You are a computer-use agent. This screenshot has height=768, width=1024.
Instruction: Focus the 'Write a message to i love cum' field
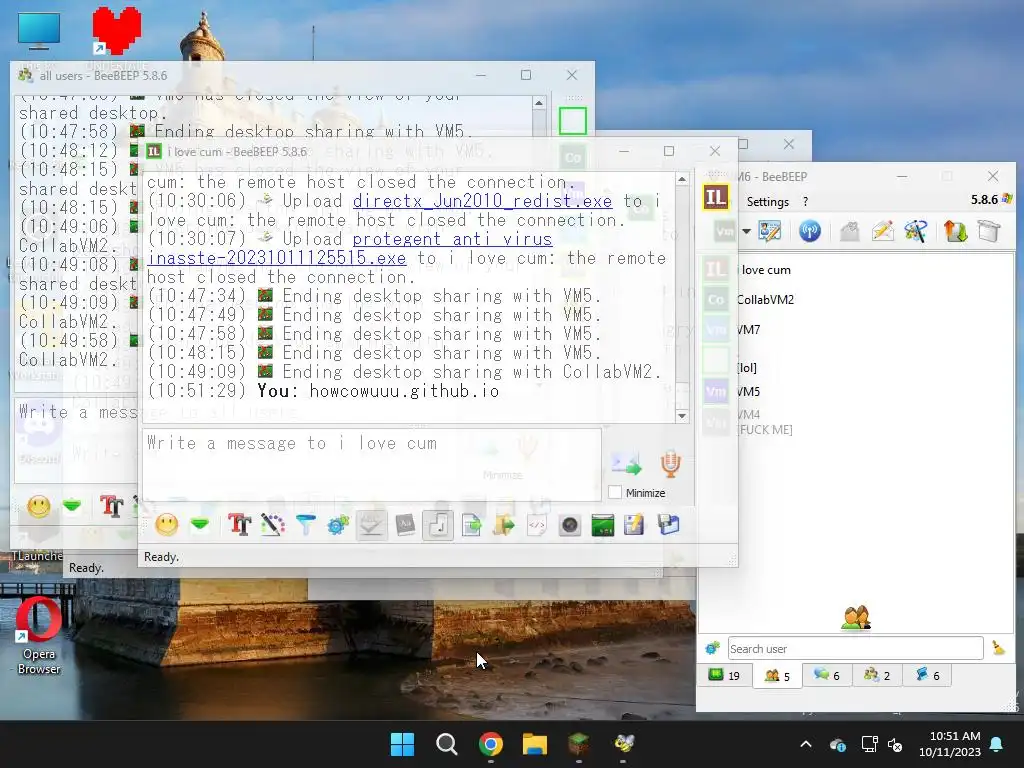372,464
